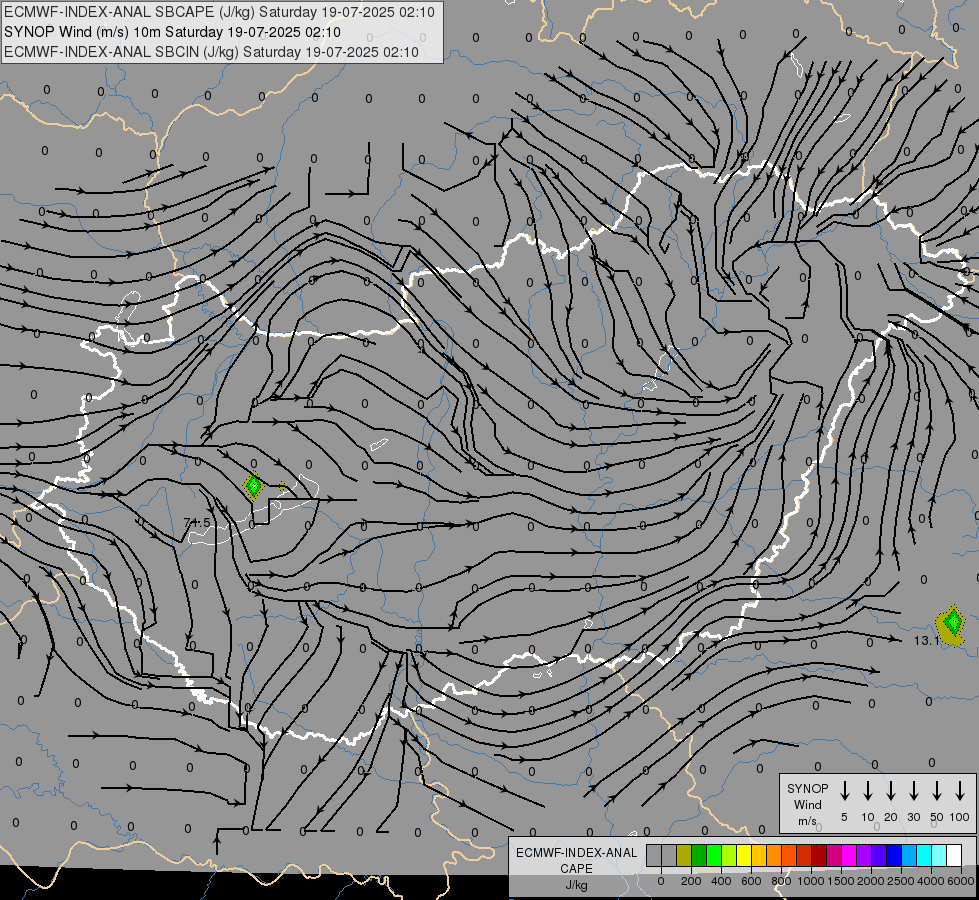Pick the pure yellow CAPE legend swatch
979x900 pixels.
click(744, 856)
